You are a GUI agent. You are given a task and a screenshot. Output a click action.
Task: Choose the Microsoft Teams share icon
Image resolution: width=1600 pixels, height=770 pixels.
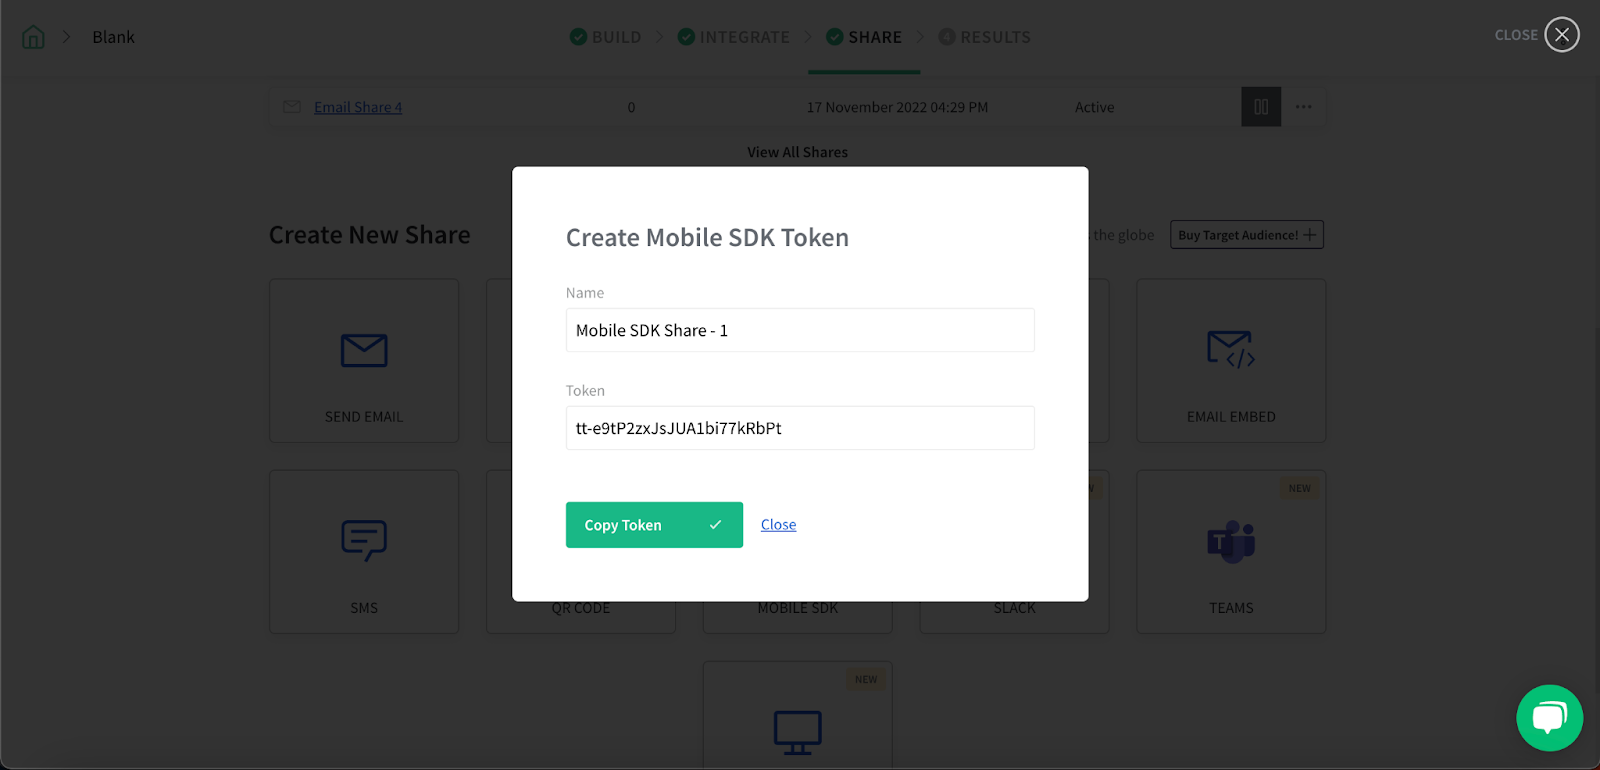point(1231,541)
